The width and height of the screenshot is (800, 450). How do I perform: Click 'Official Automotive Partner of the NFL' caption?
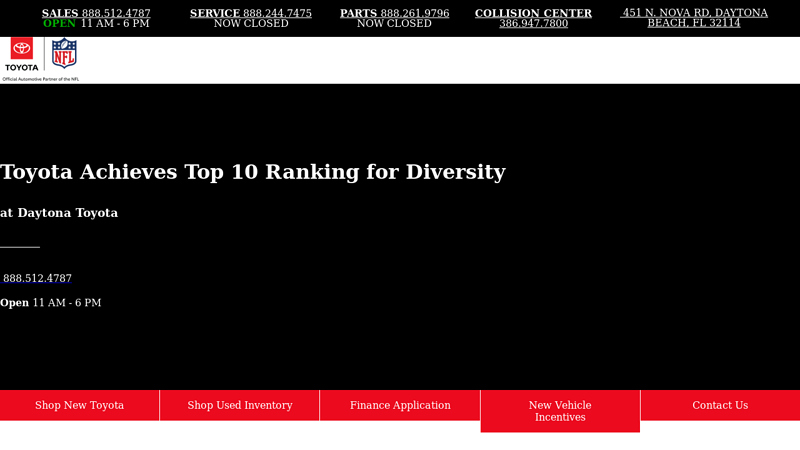point(41,79)
